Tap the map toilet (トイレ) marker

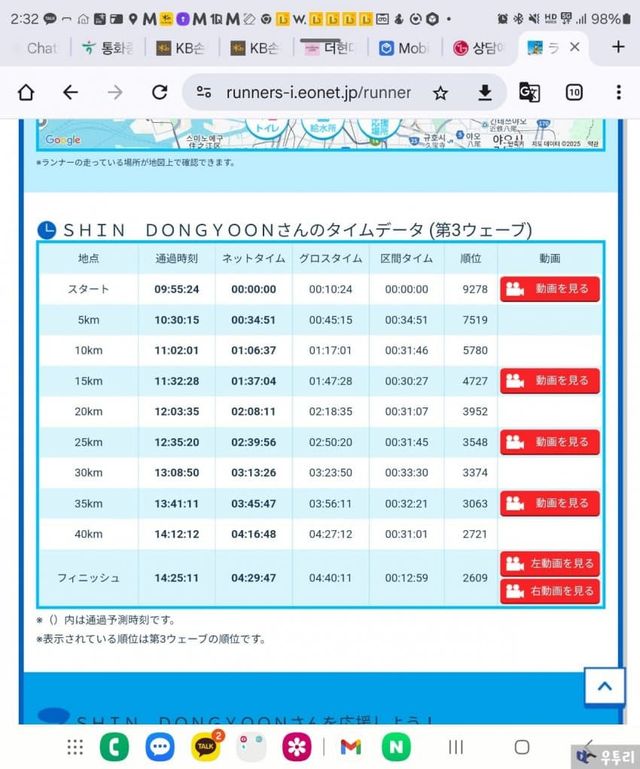coord(267,128)
